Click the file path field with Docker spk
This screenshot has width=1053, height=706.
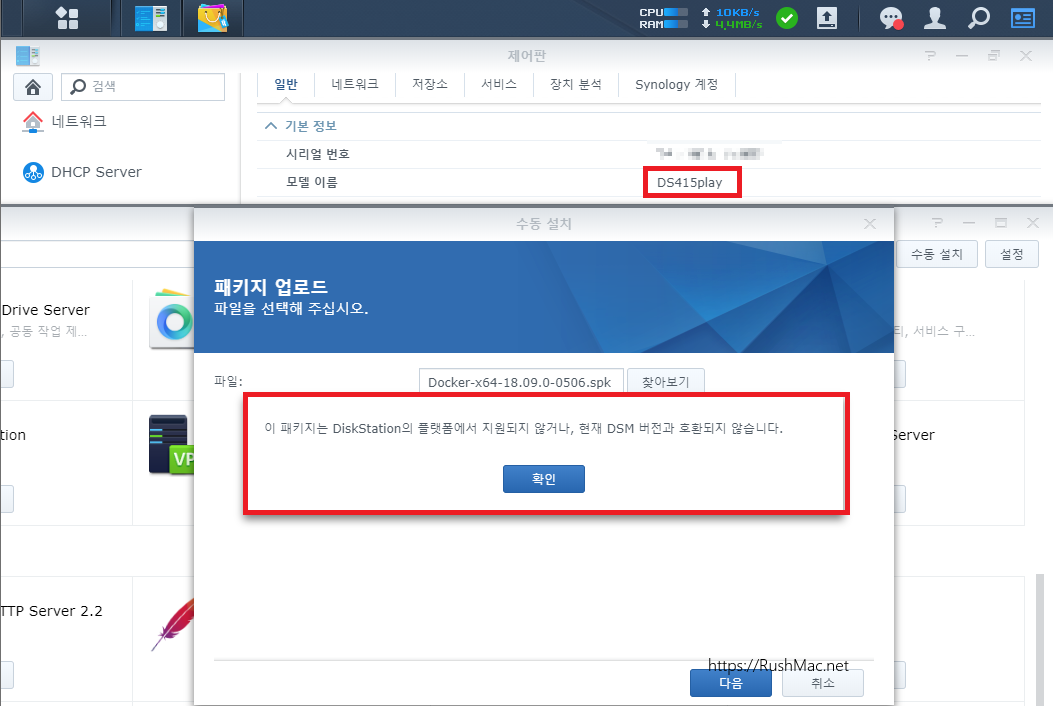click(521, 382)
